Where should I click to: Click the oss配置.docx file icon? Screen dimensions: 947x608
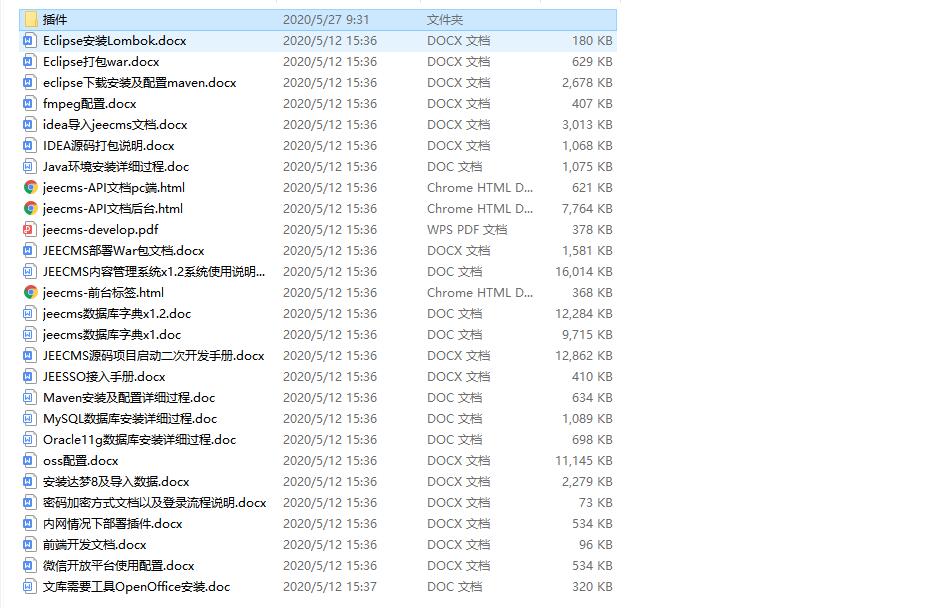click(29, 461)
